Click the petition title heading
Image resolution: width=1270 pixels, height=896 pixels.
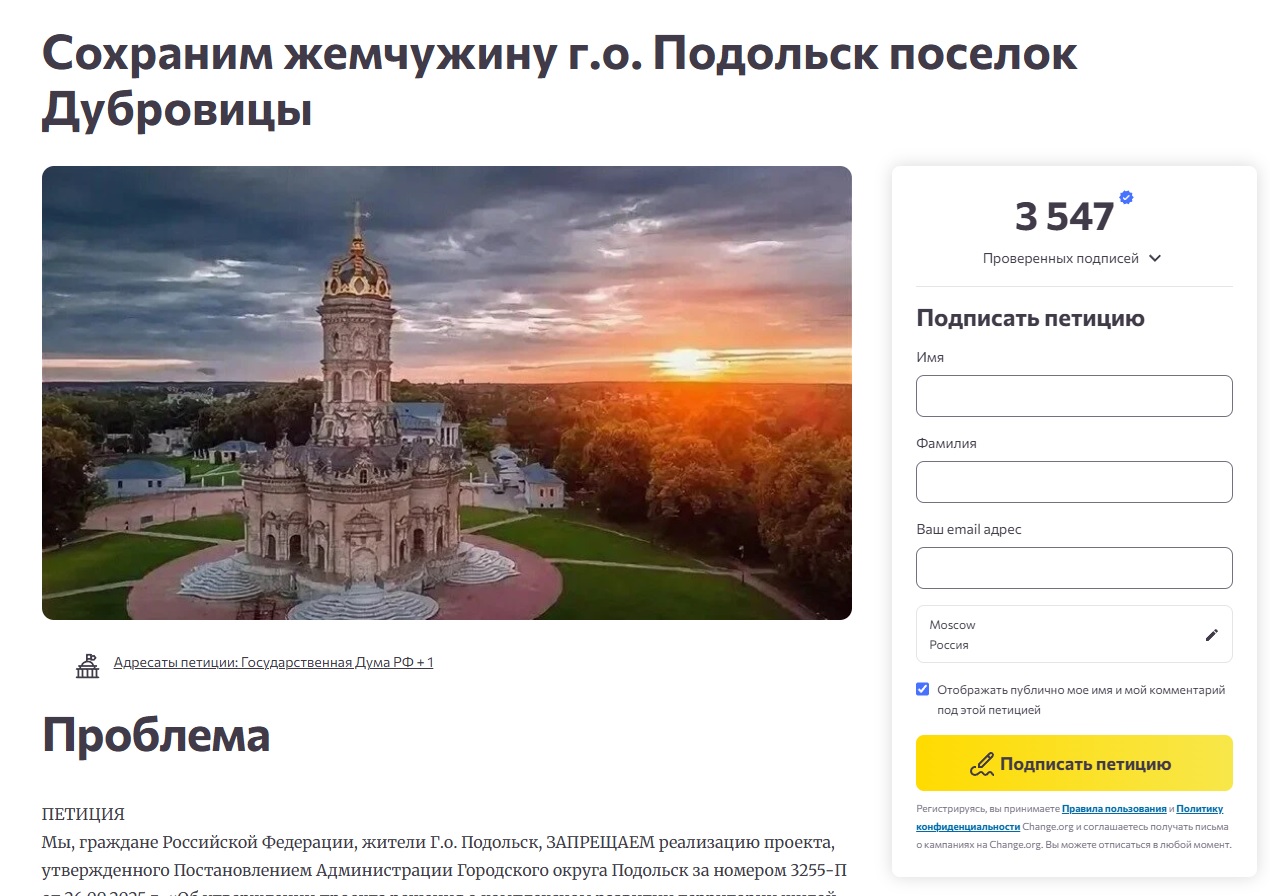click(x=560, y=82)
